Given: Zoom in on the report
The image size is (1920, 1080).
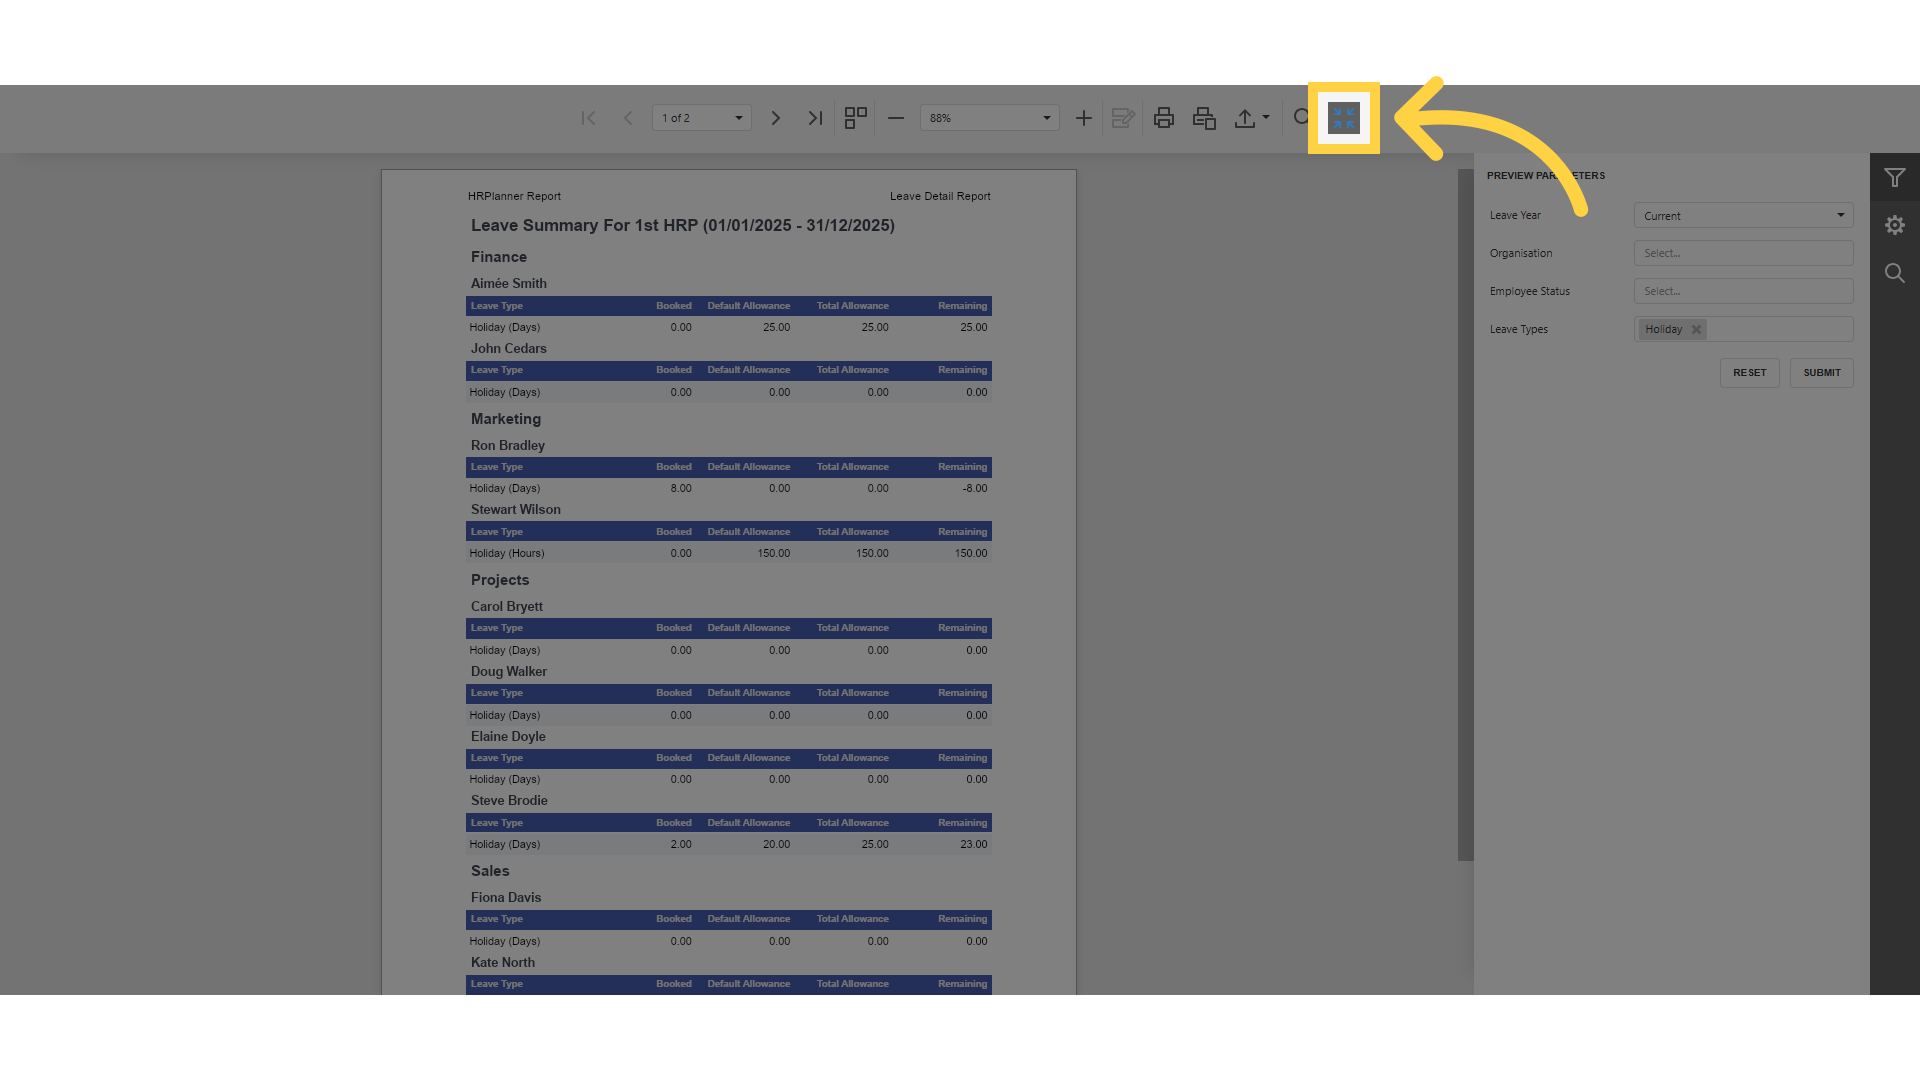Looking at the screenshot, I should pos(1083,118).
